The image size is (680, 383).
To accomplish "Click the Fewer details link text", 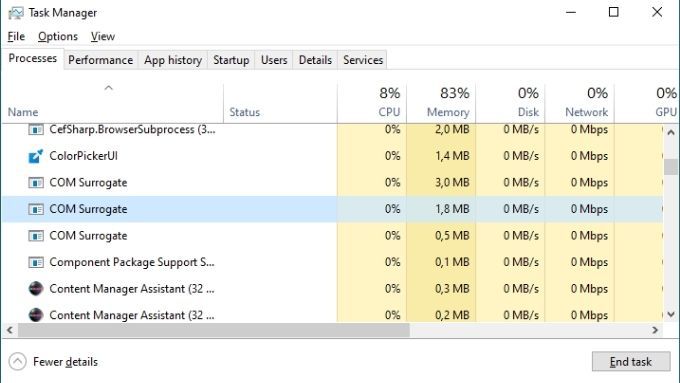I will pos(65,362).
